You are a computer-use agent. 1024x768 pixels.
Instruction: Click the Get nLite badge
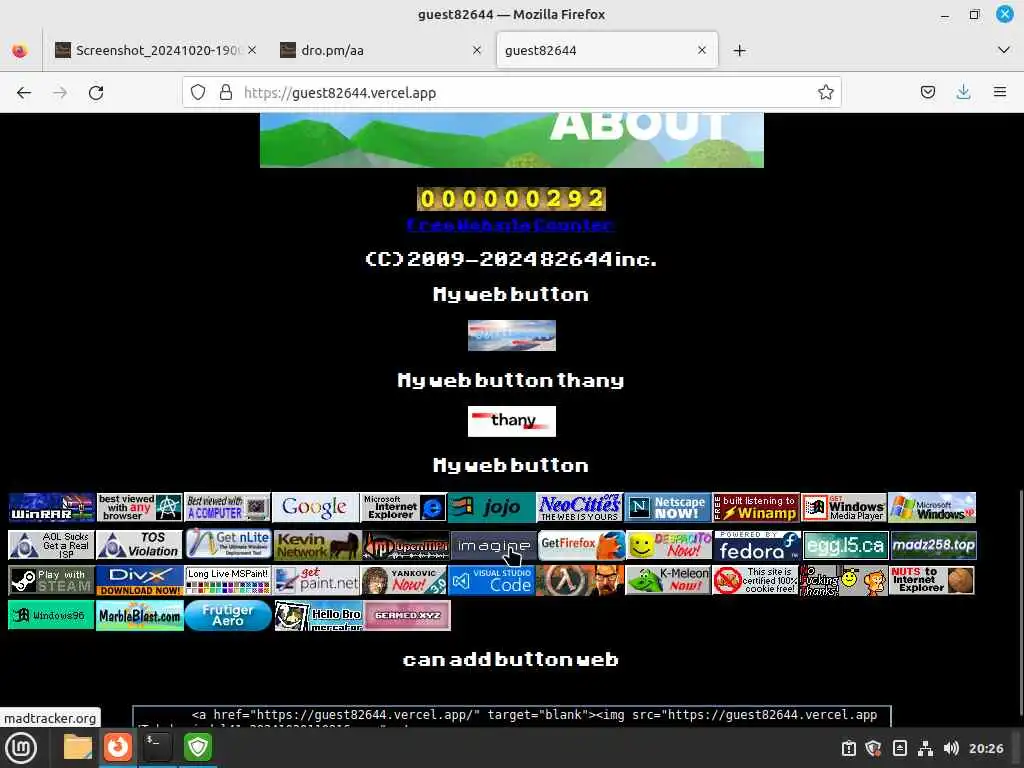(228, 543)
